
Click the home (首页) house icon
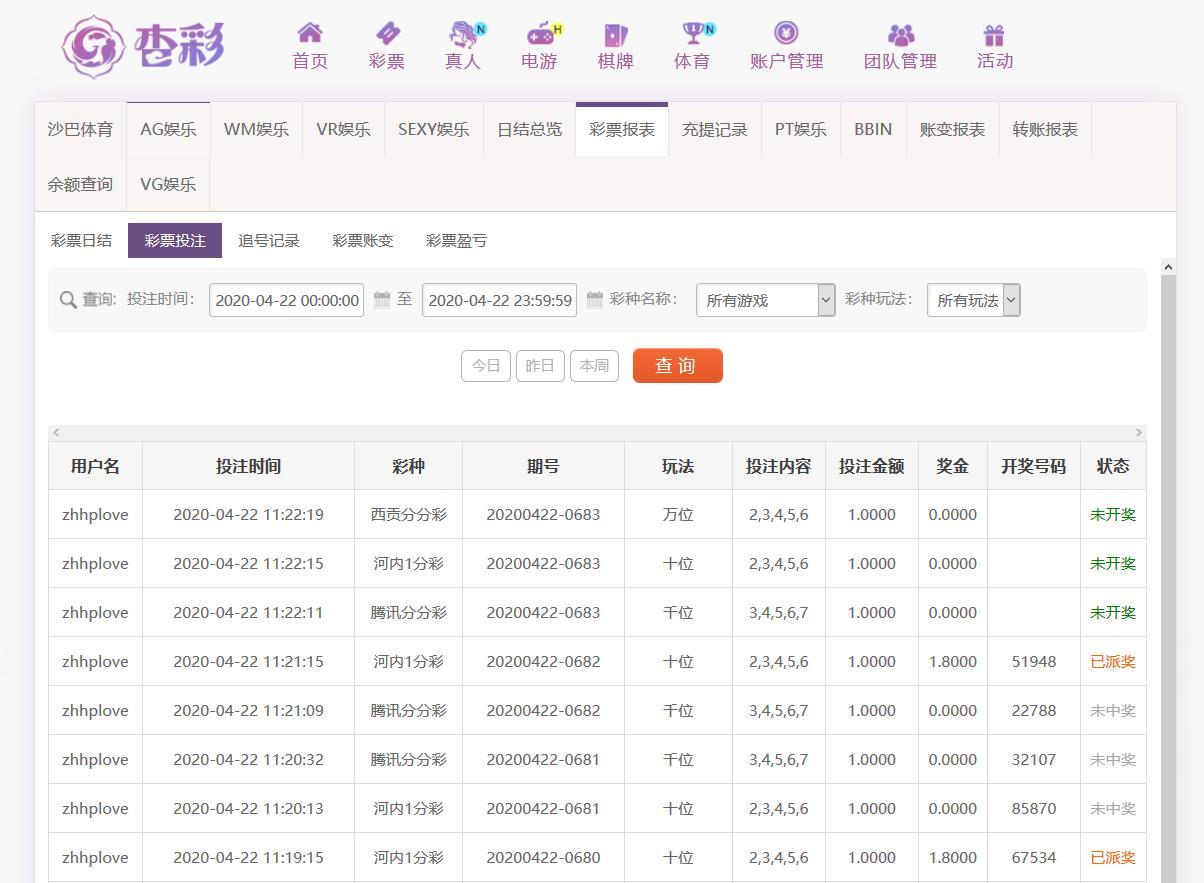[x=310, y=34]
